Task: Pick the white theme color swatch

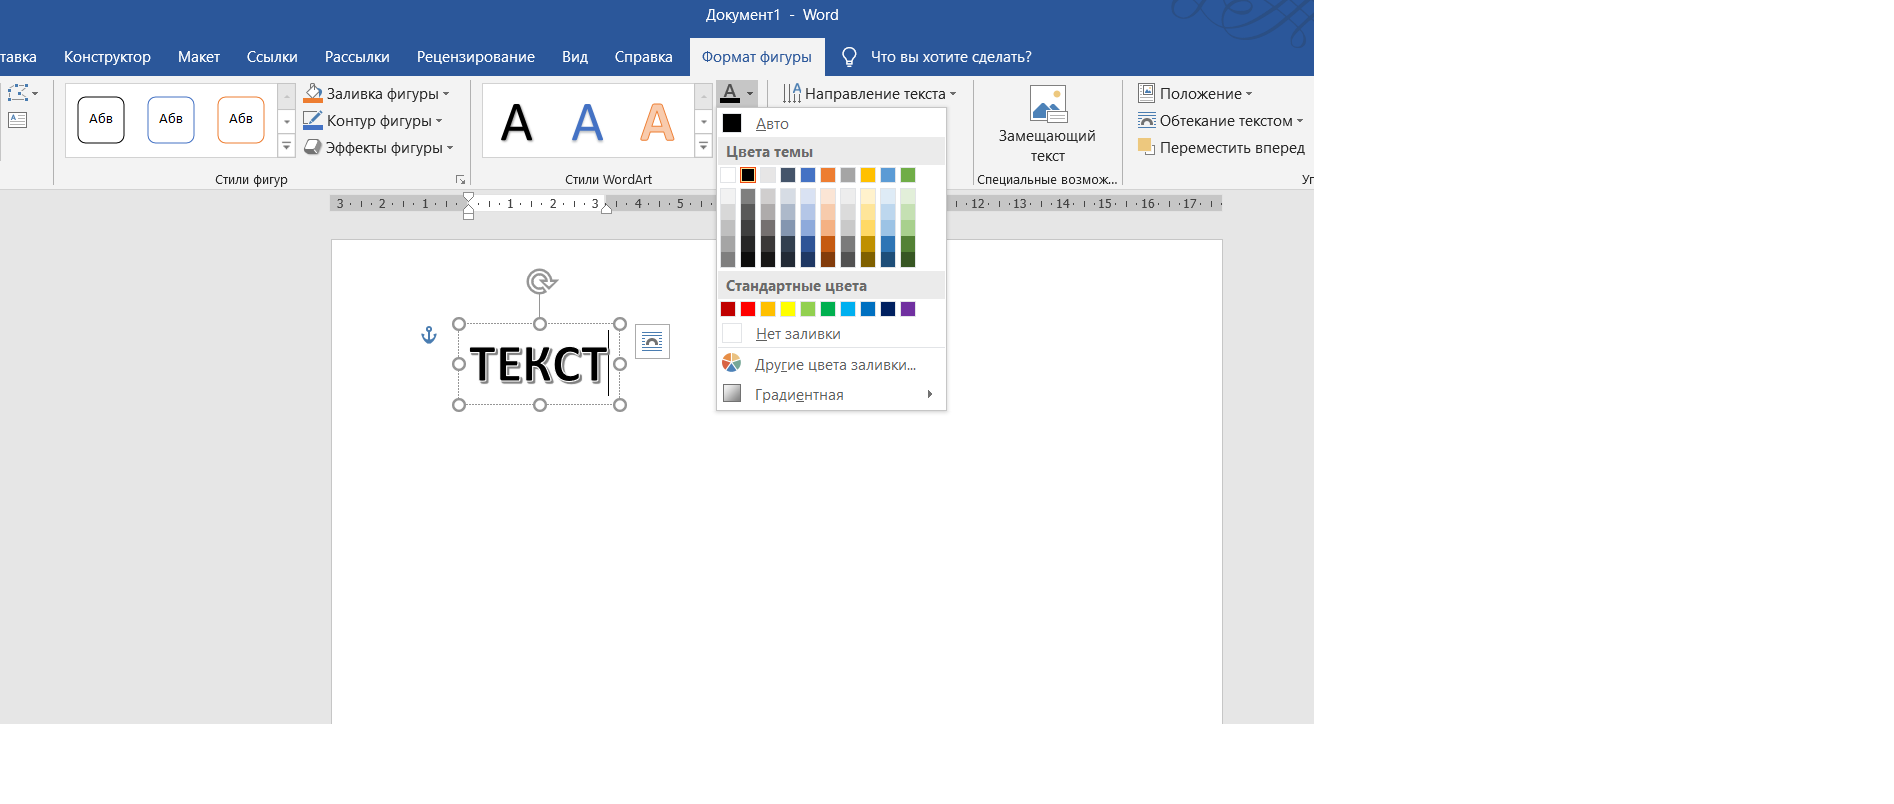Action: click(x=728, y=175)
